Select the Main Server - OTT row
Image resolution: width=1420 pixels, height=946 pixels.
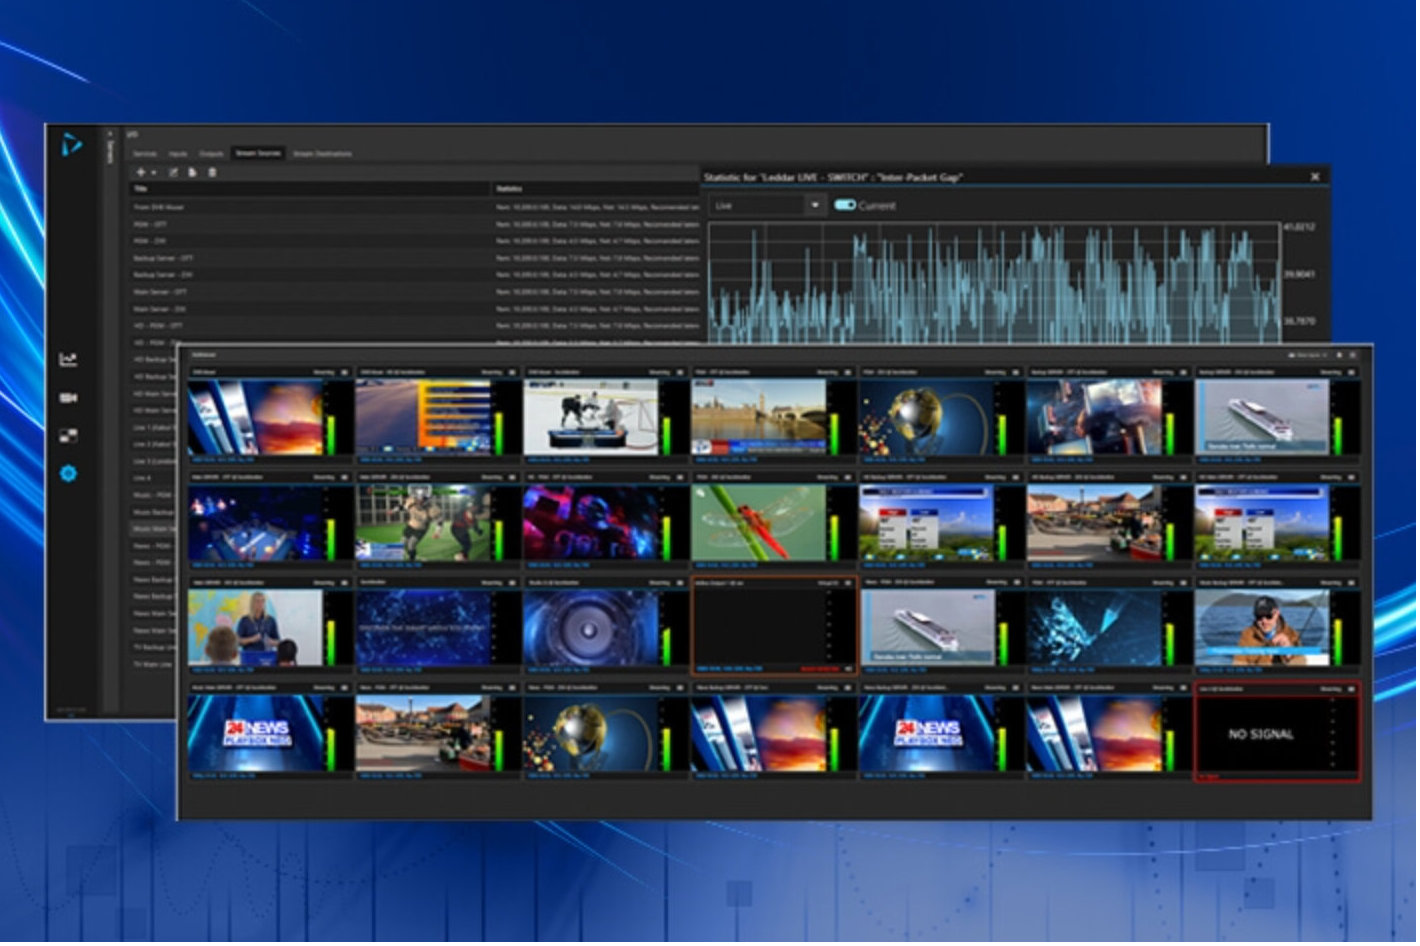coord(414,292)
